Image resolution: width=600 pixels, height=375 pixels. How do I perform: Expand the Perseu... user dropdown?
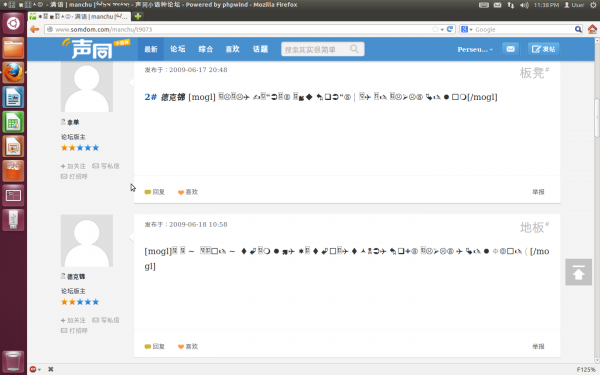tap(475, 49)
